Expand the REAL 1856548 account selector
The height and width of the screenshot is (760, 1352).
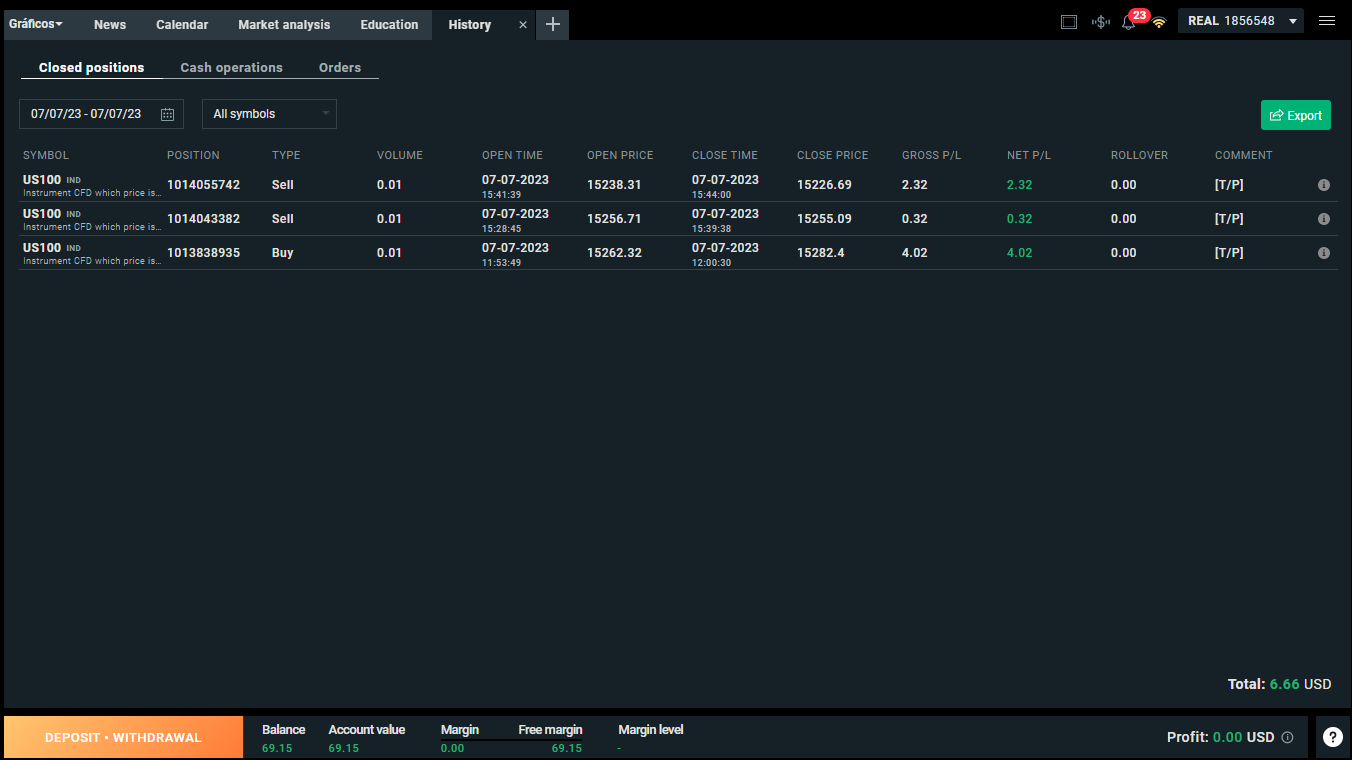(x=1241, y=21)
